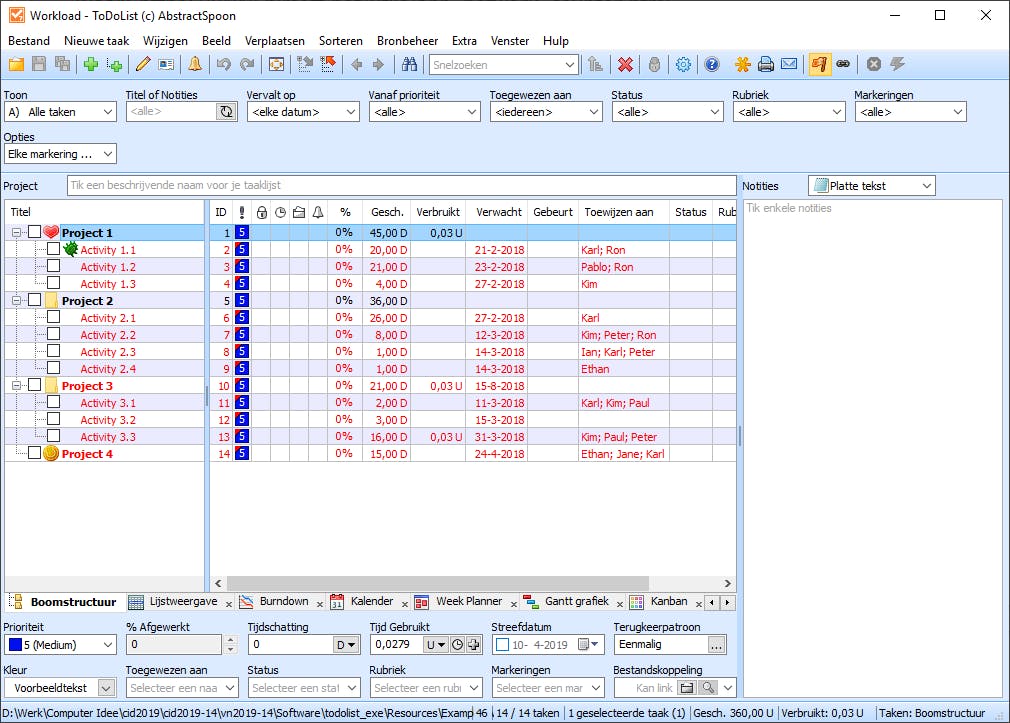
Task: Collapse the Project 3 tree node
Action: (17, 385)
